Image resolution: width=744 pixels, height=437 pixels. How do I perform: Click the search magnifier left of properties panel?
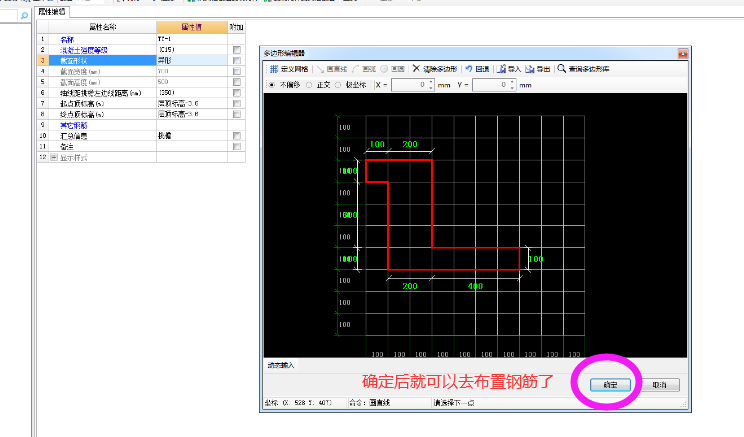[x=24, y=16]
